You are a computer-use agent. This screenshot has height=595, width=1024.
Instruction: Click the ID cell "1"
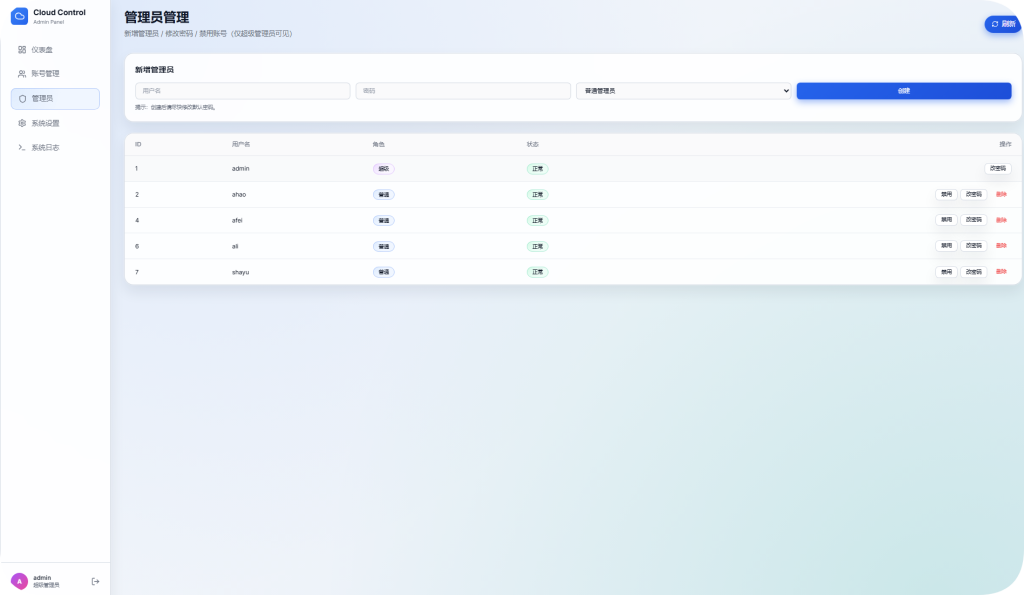tap(136, 169)
